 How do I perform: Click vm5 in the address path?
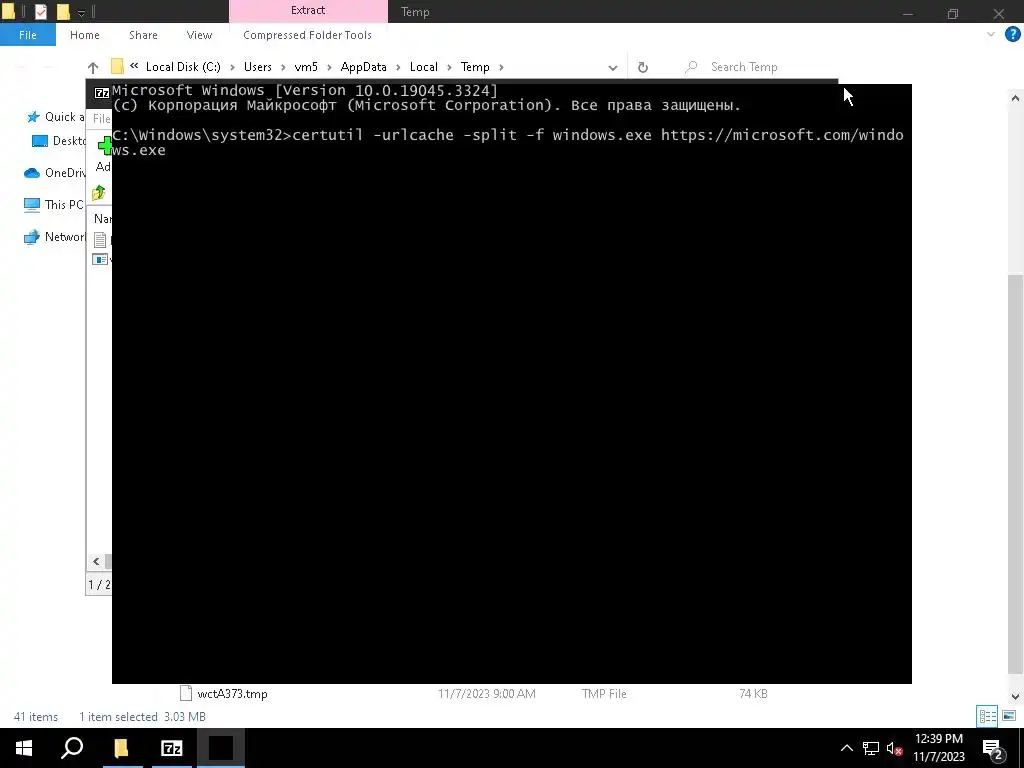[306, 67]
